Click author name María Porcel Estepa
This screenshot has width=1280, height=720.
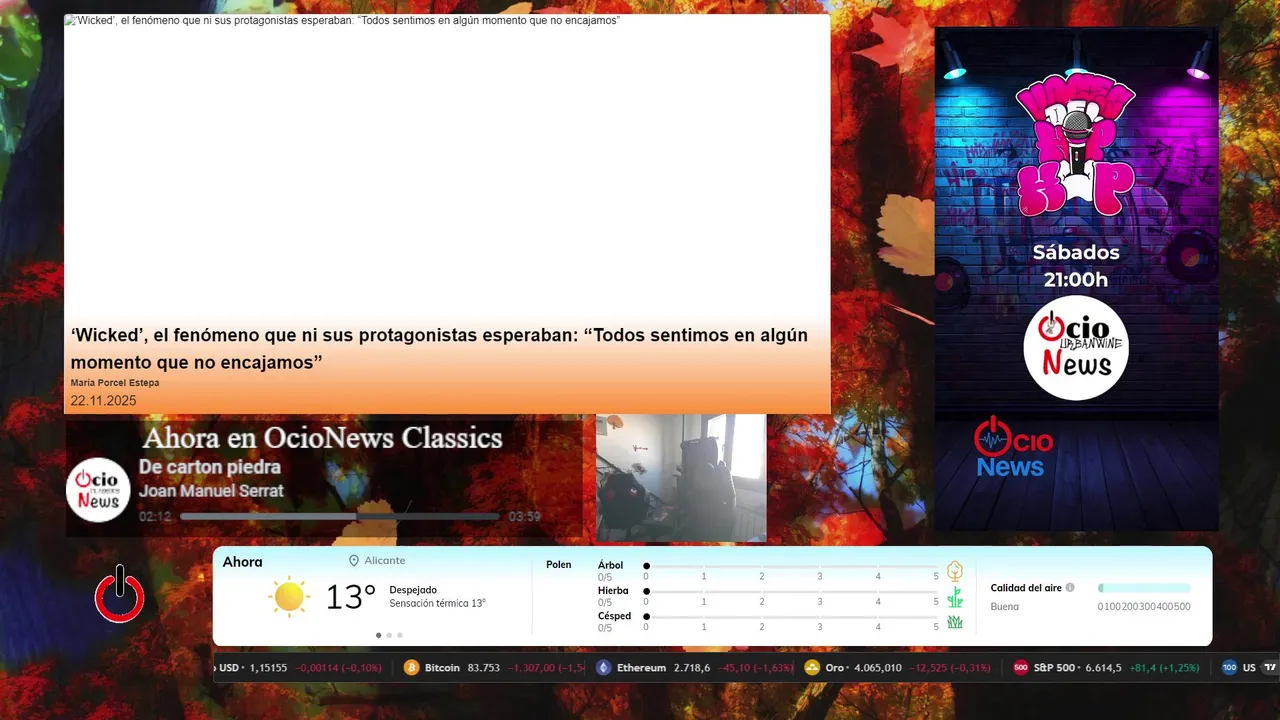[115, 383]
